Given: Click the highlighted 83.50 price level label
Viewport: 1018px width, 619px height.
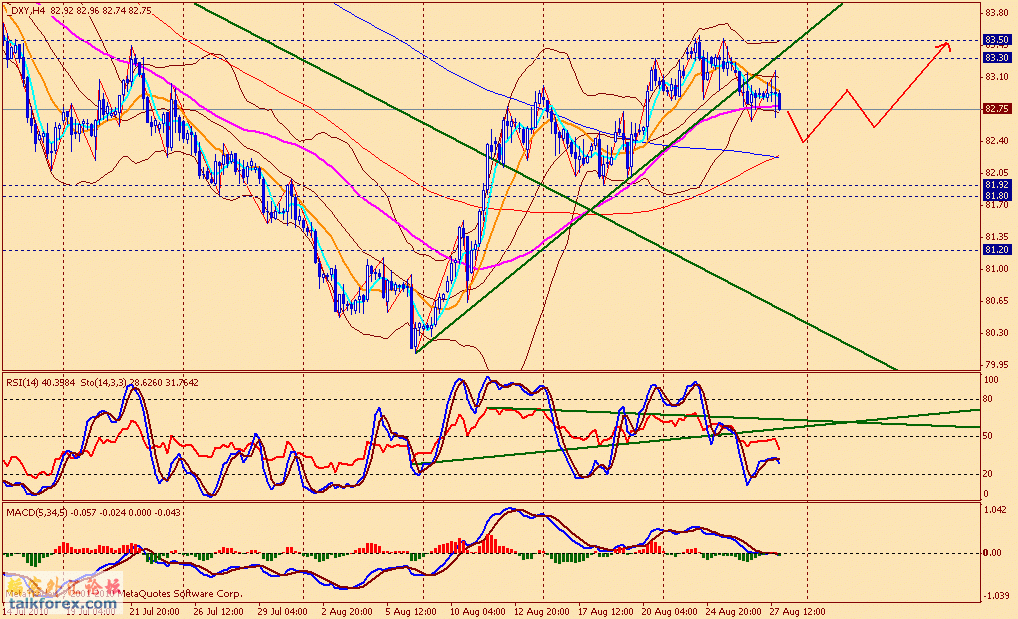Looking at the screenshot, I should tap(997, 40).
